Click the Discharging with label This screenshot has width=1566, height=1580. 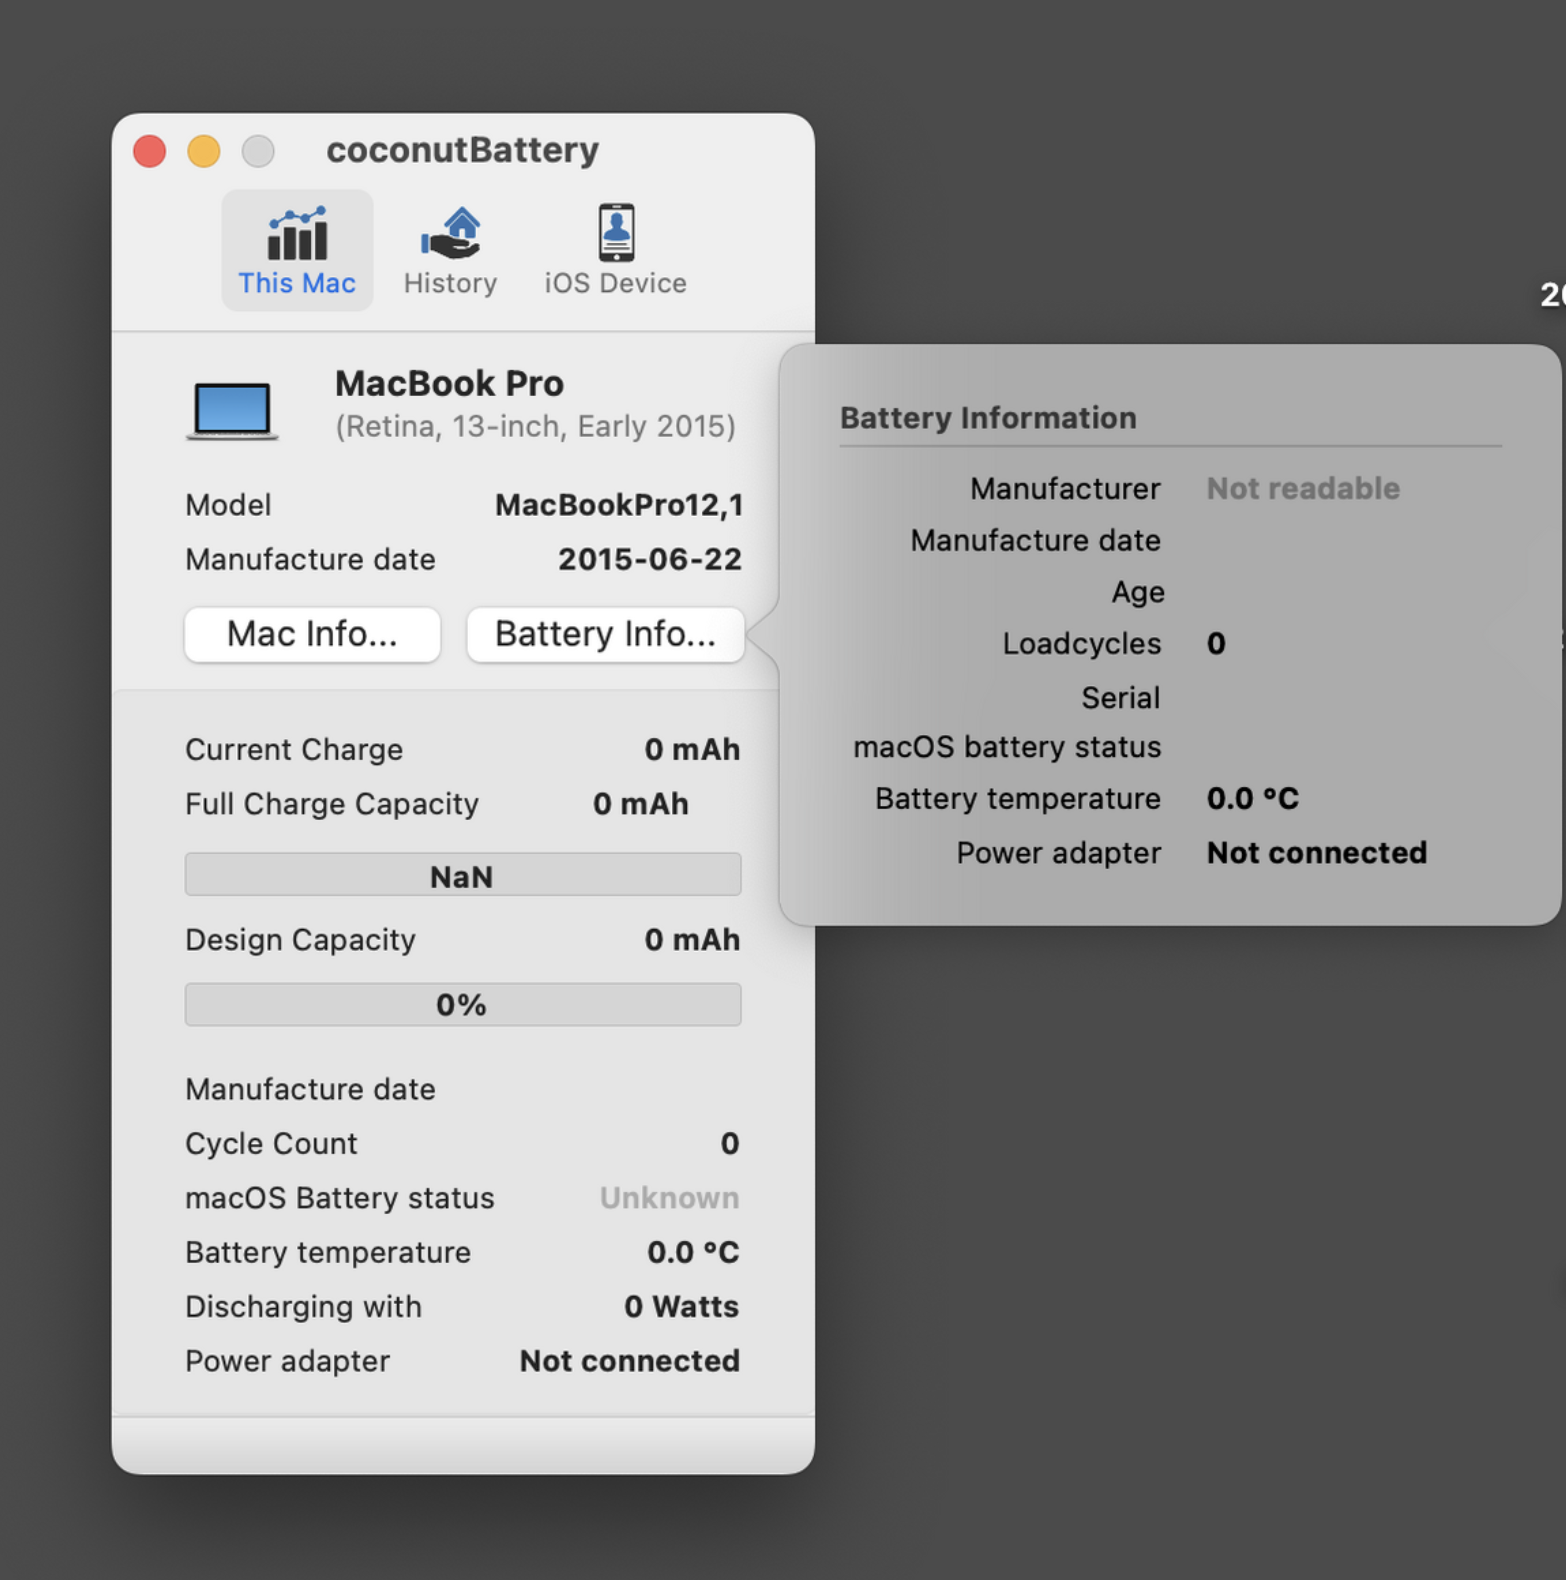pos(303,1307)
